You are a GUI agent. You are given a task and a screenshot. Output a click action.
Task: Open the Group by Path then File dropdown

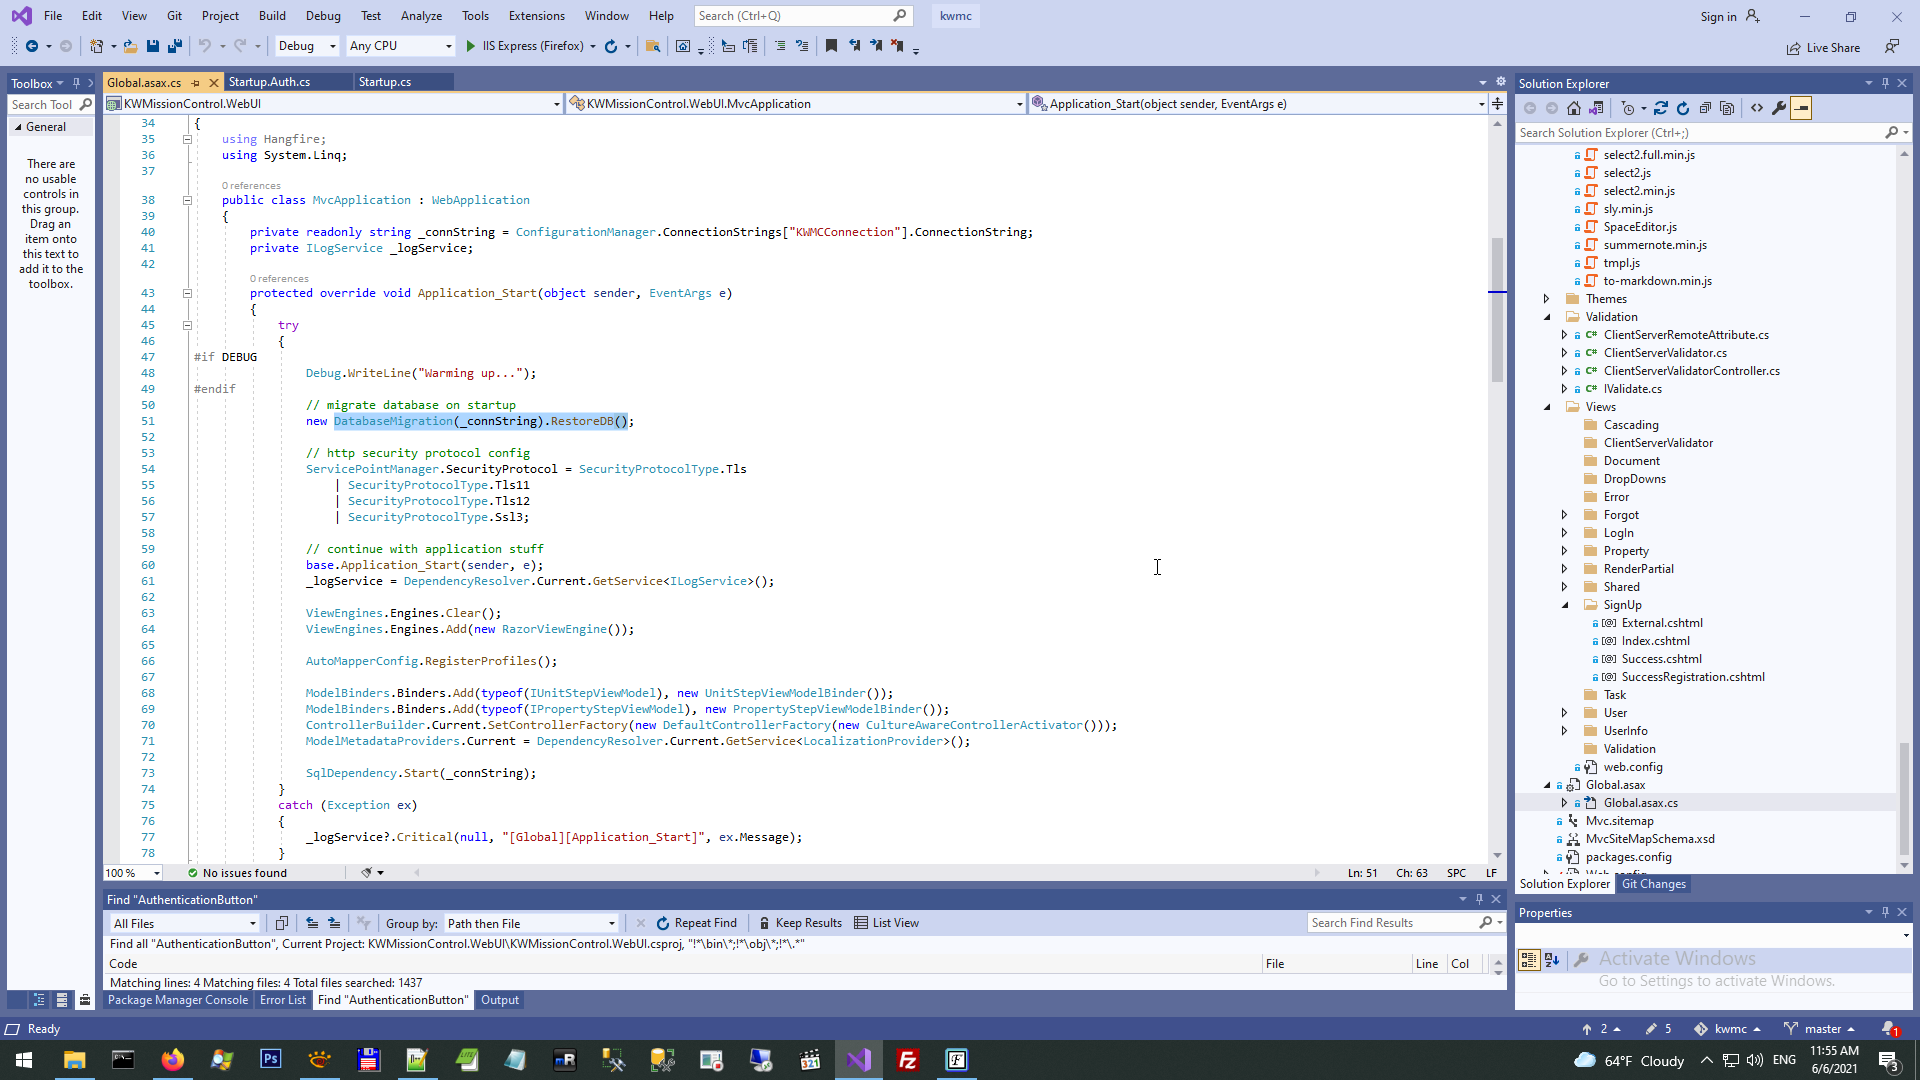pyautogui.click(x=531, y=923)
